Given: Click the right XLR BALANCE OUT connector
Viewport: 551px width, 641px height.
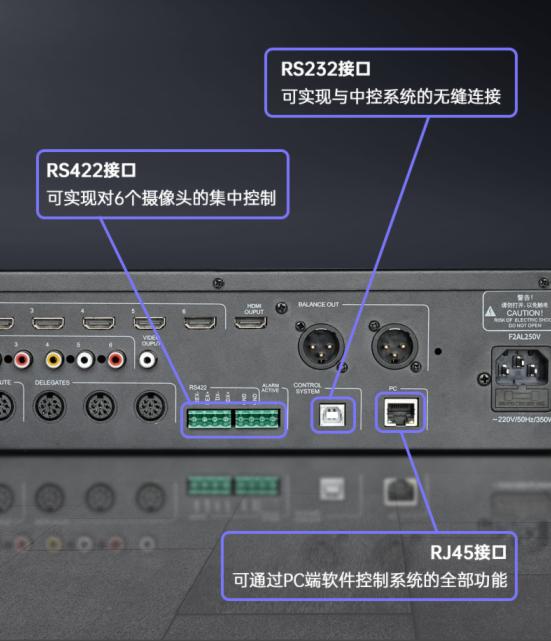Looking at the screenshot, I should (x=394, y=347).
